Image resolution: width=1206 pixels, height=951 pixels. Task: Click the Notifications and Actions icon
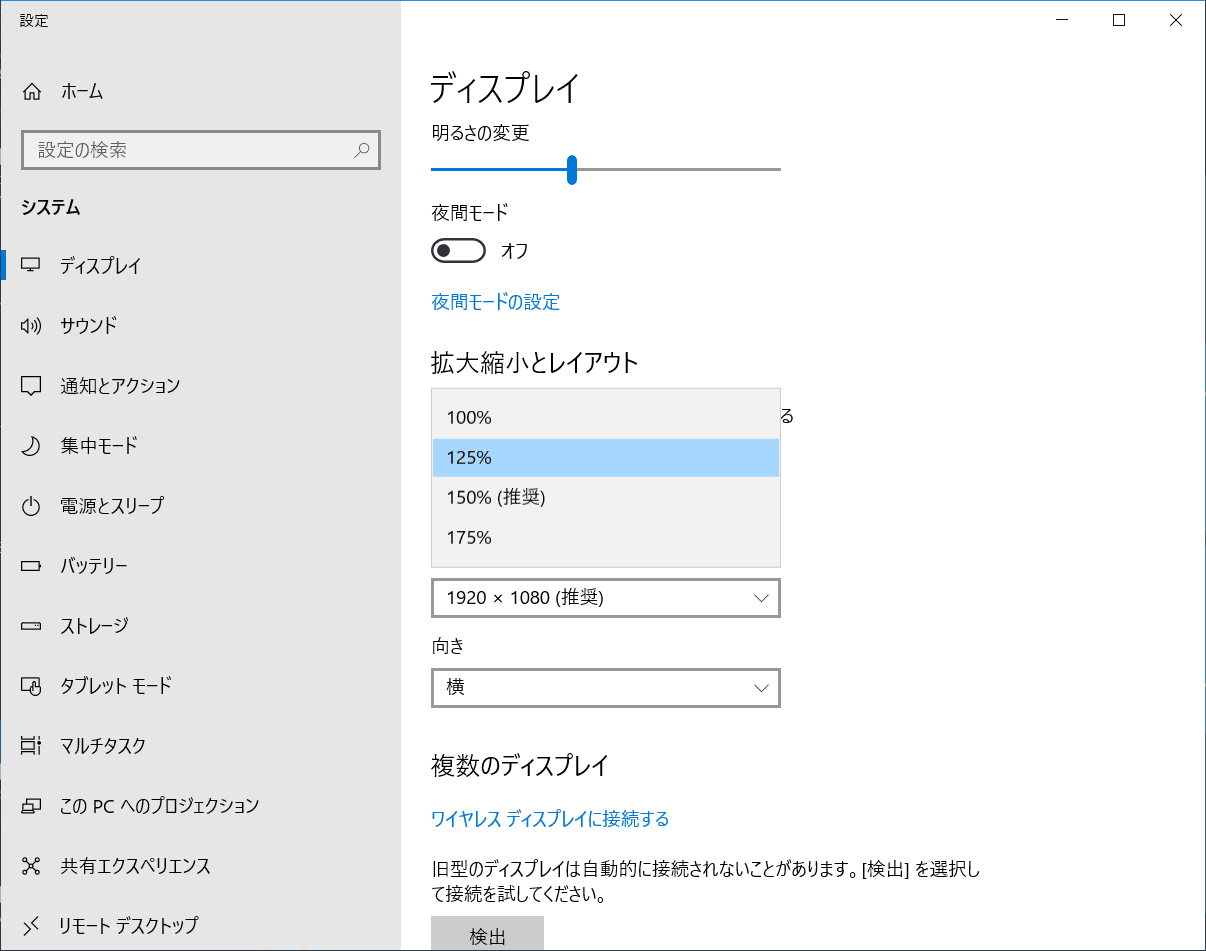click(x=31, y=386)
